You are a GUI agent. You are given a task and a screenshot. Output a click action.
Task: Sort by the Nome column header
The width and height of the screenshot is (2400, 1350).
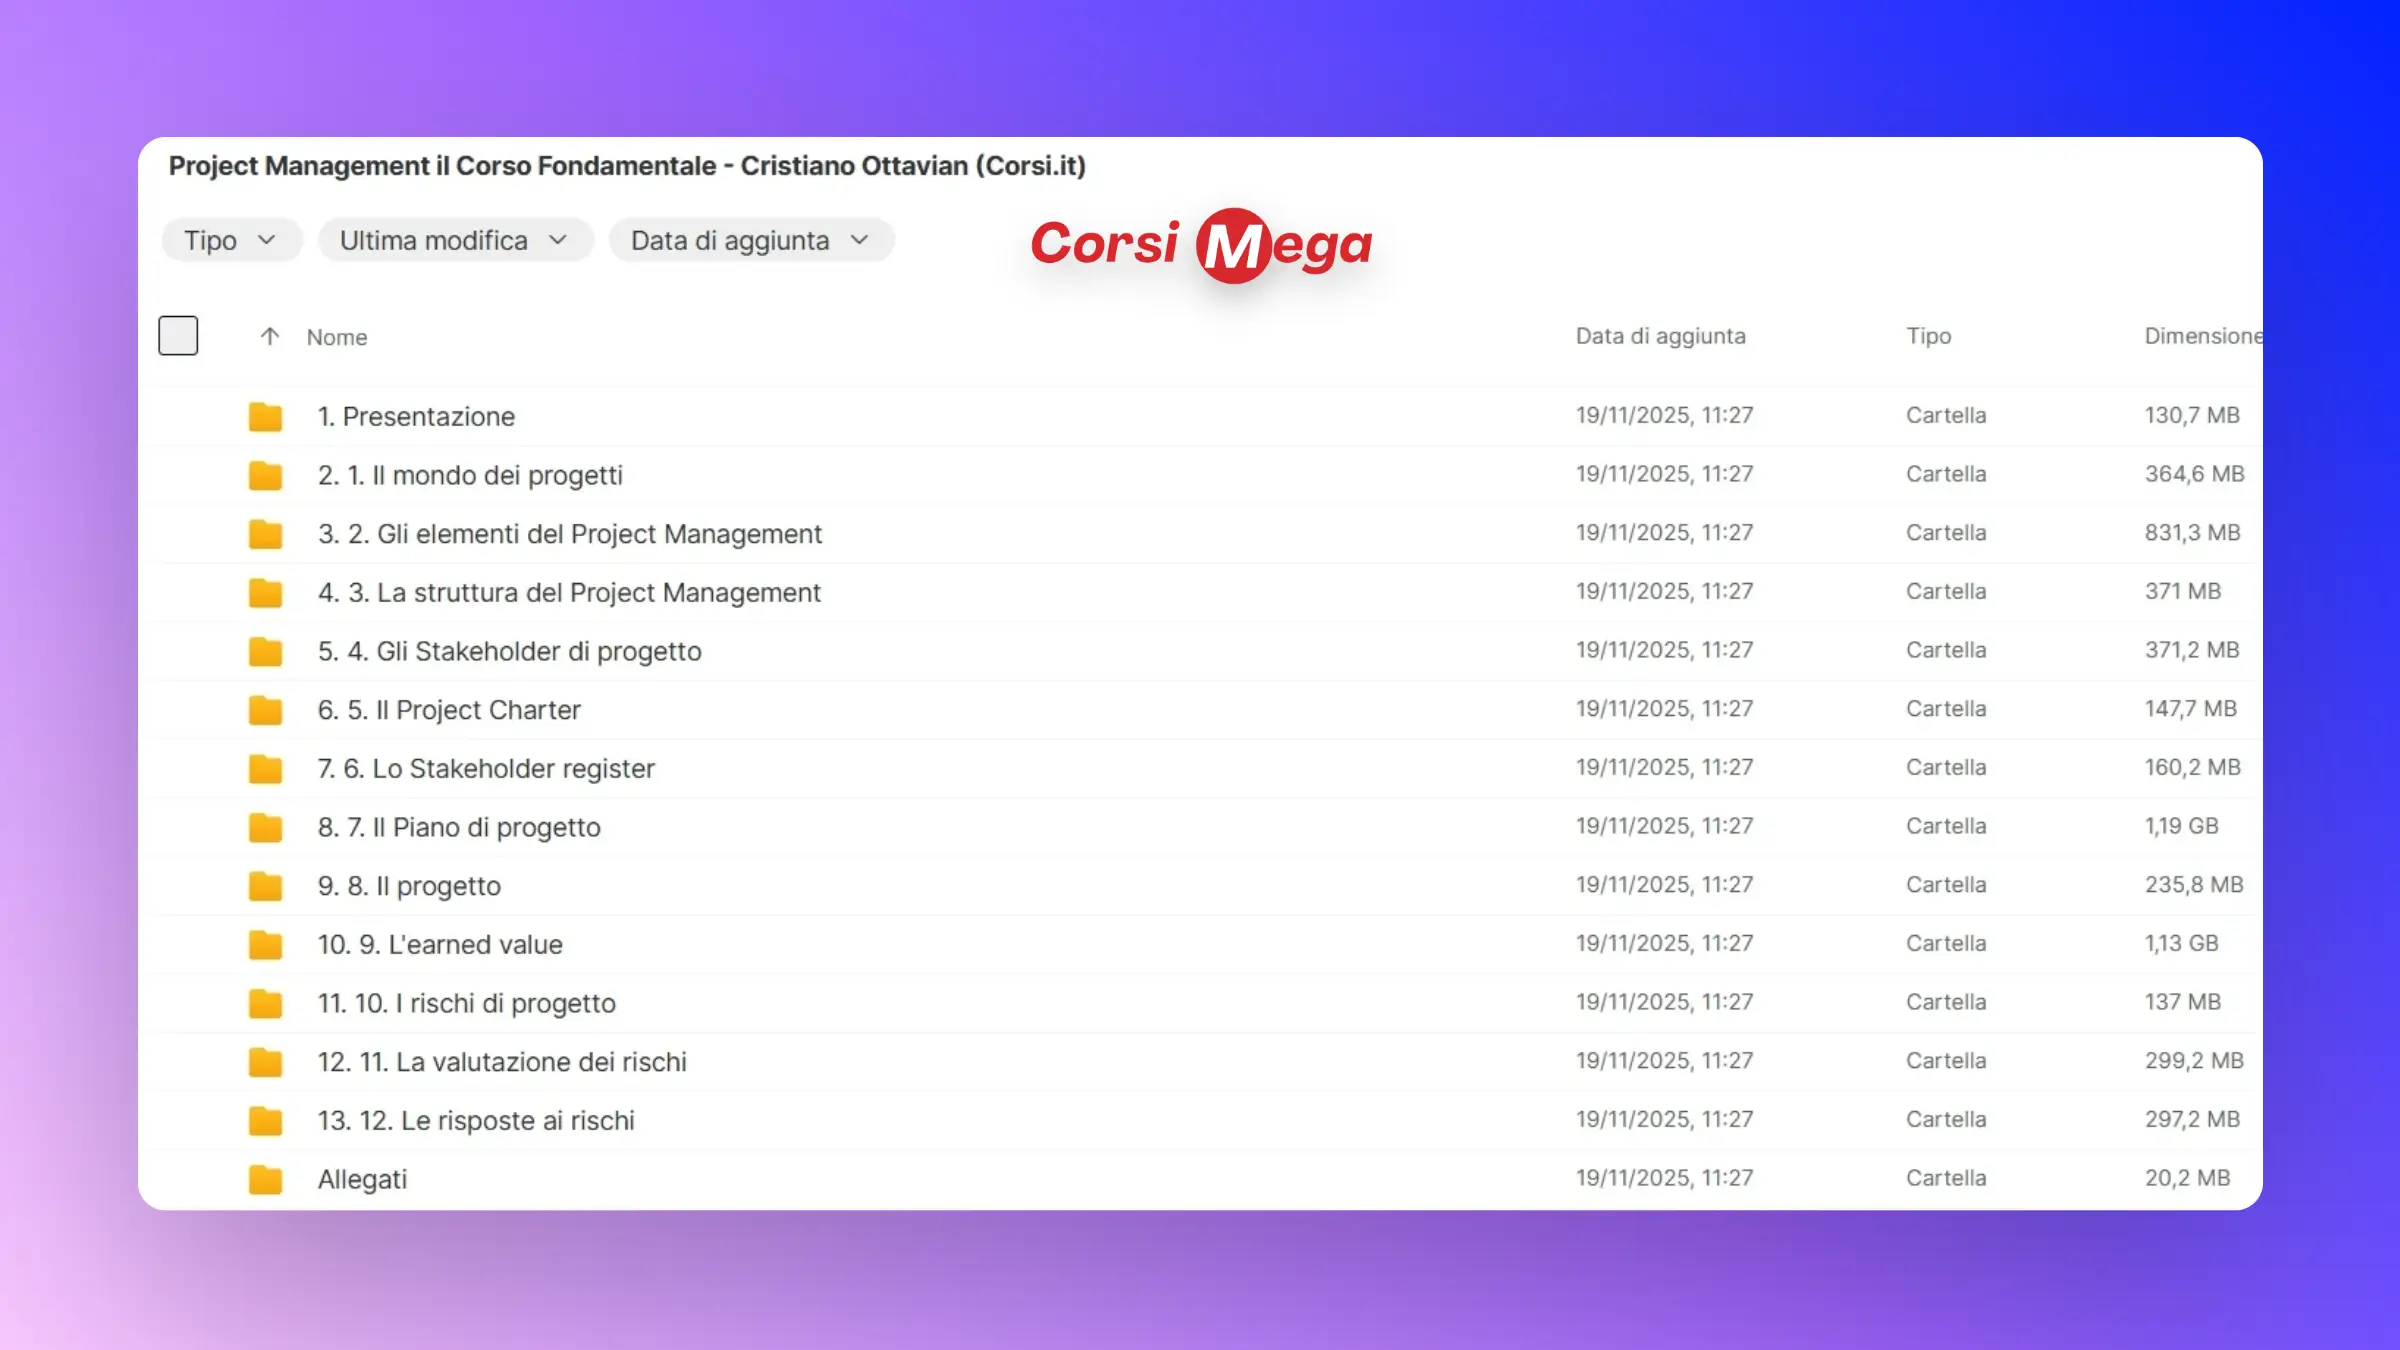coord(337,337)
